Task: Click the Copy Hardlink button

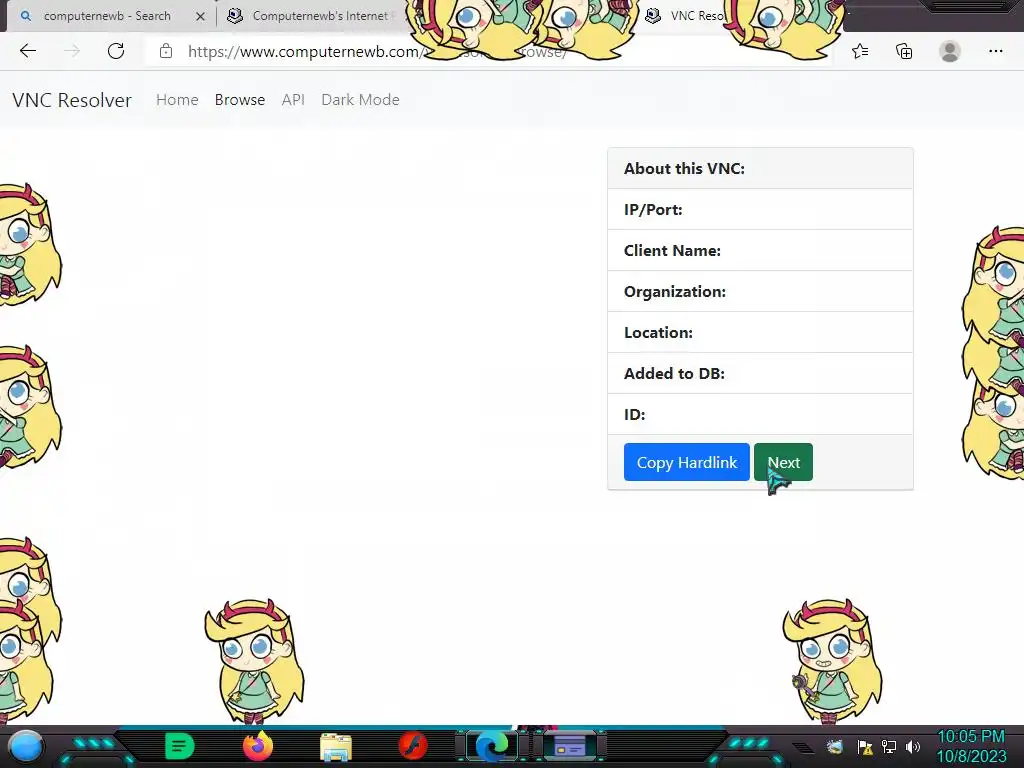Action: [x=686, y=462]
